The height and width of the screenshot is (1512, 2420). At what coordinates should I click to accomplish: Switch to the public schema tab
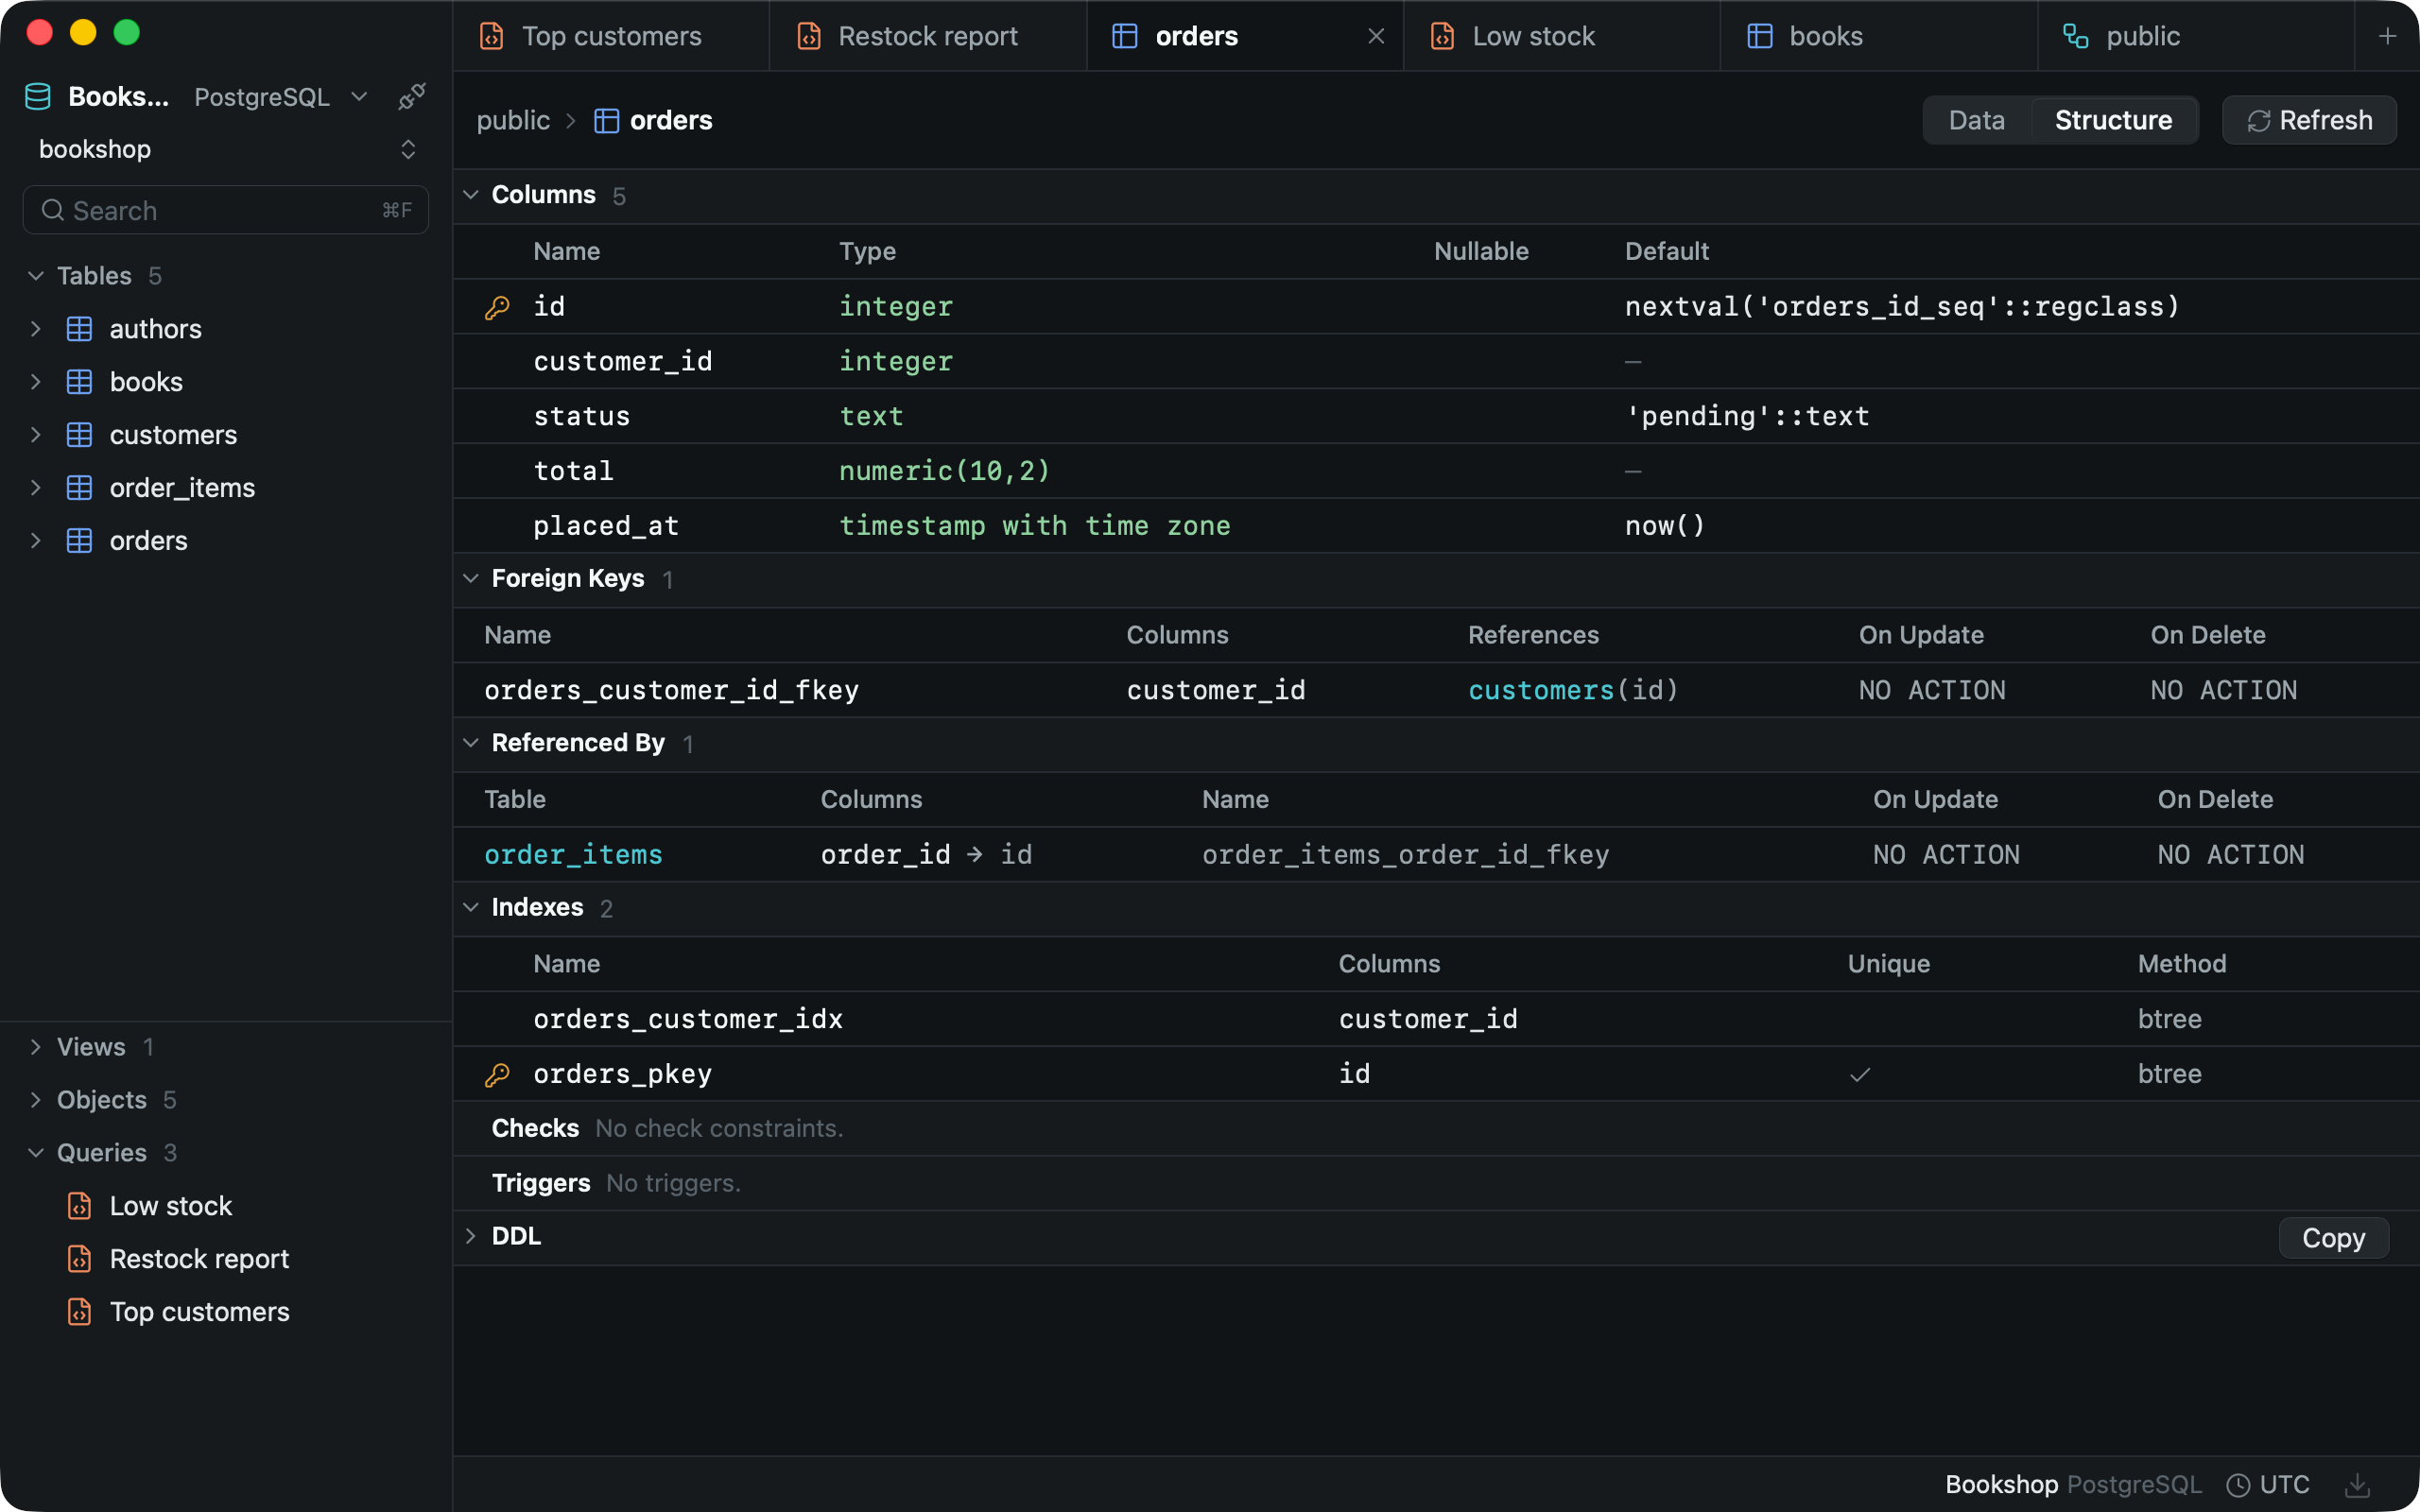point(2196,36)
